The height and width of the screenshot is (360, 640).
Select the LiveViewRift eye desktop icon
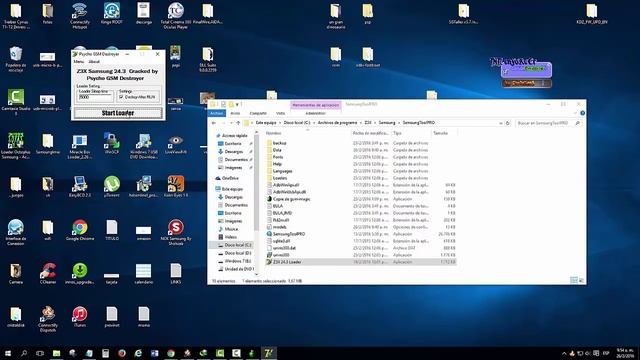(x=176, y=144)
